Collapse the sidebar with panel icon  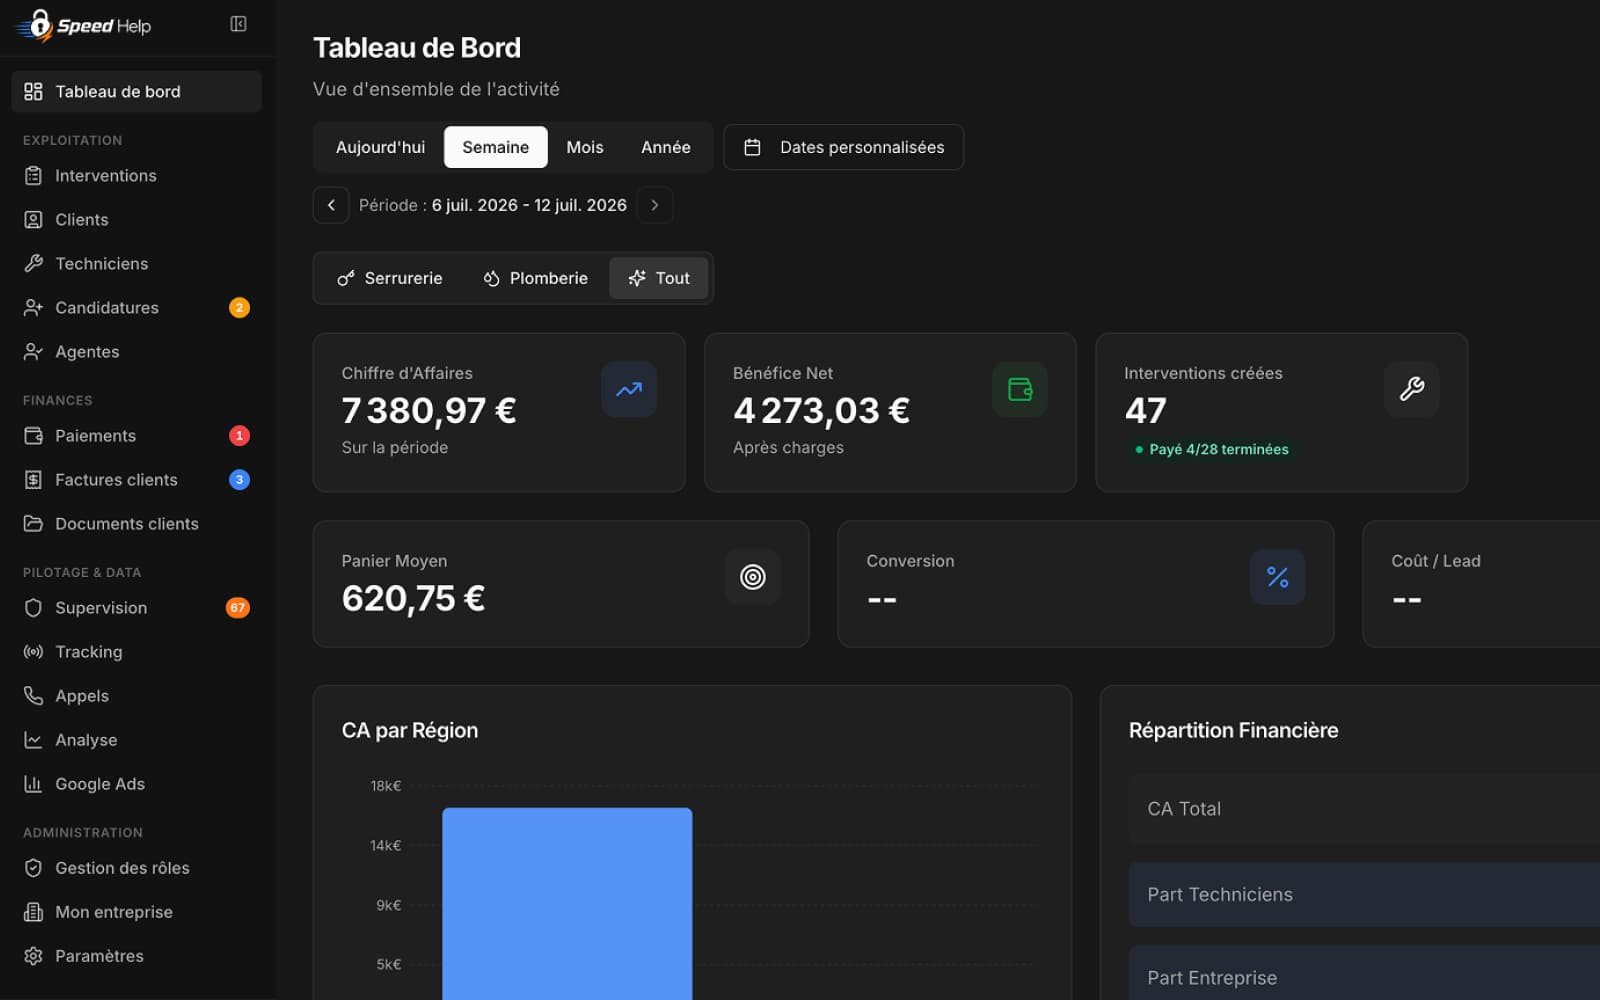tap(238, 24)
